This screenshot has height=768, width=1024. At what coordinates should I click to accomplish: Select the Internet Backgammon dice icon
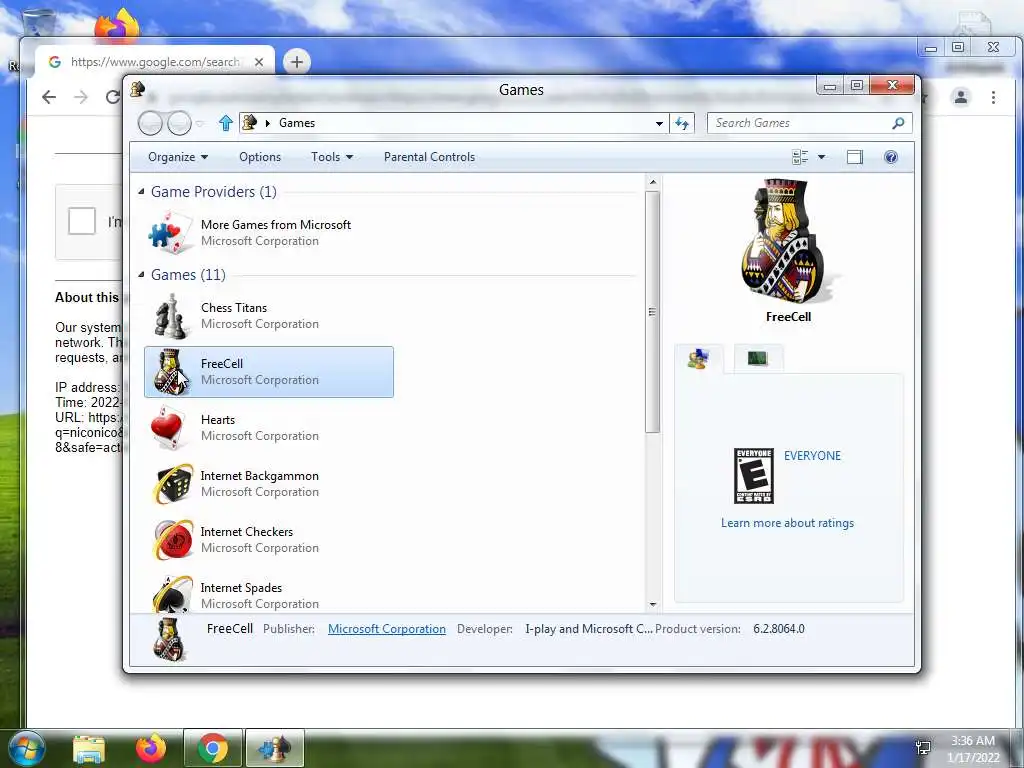click(172, 484)
